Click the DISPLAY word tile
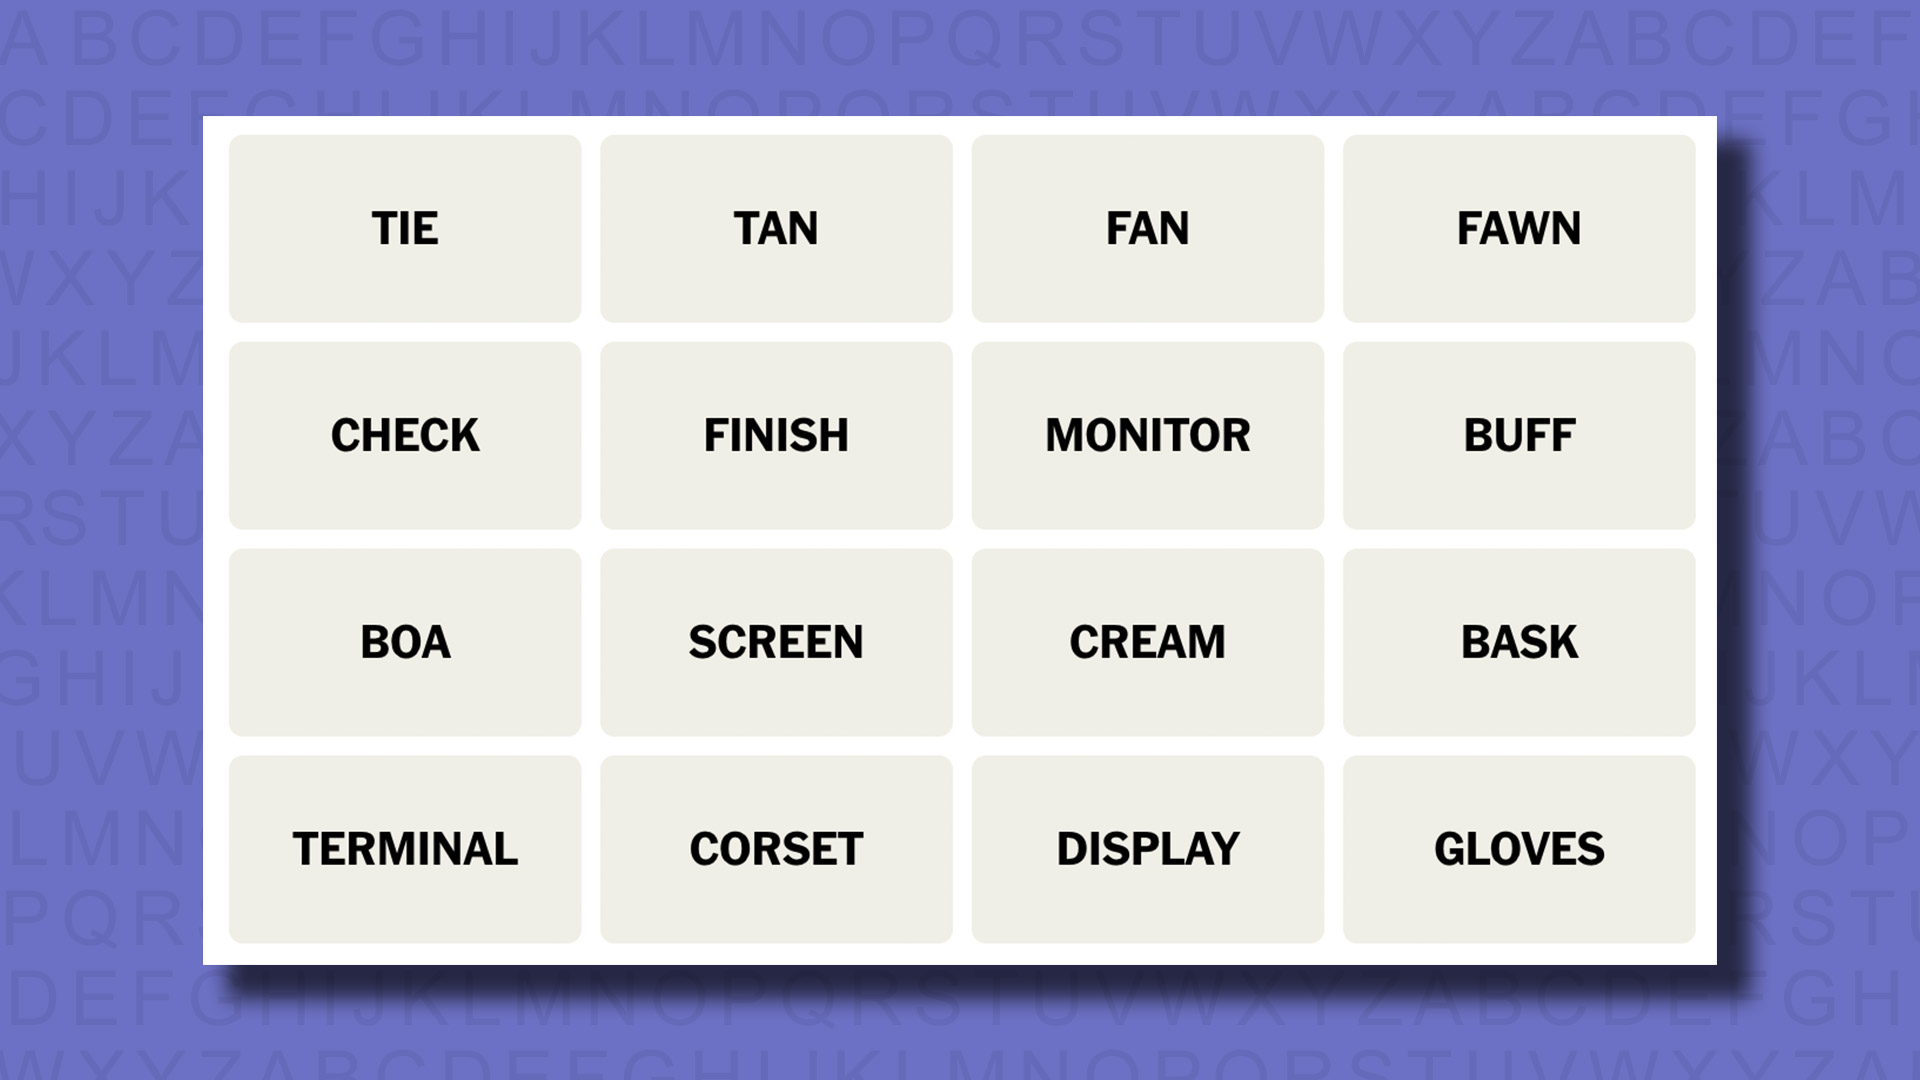 [x=1147, y=848]
